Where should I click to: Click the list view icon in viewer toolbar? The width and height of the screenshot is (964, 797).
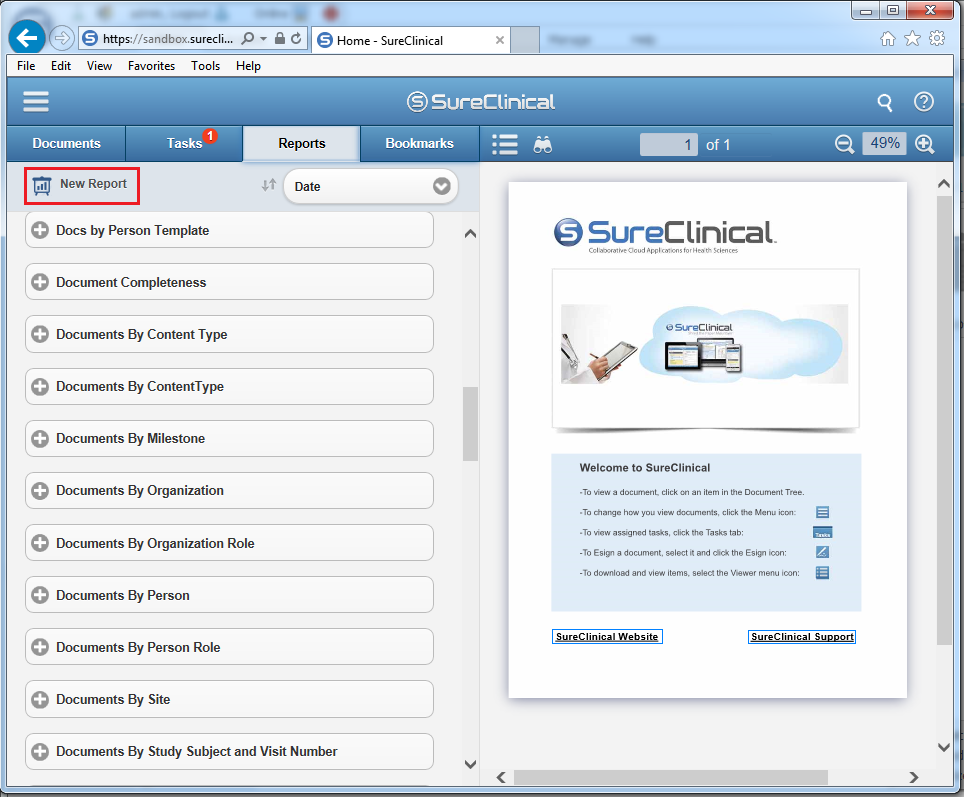505,145
